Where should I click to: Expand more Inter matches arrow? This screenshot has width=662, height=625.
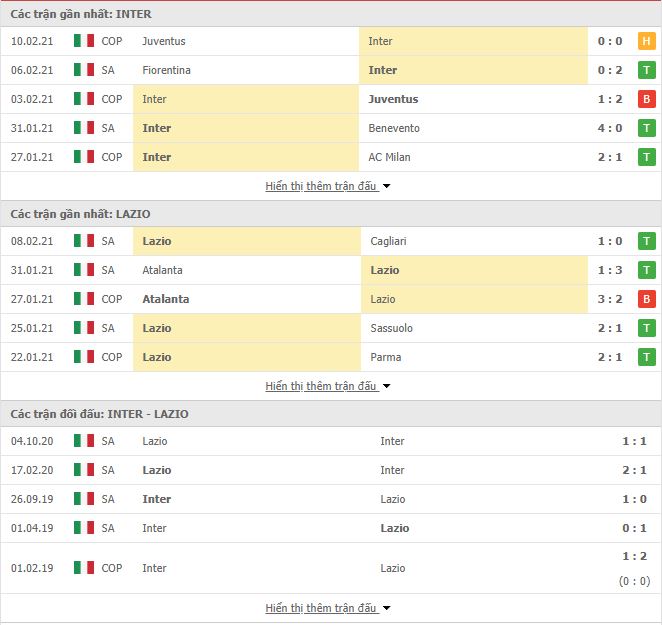[386, 186]
